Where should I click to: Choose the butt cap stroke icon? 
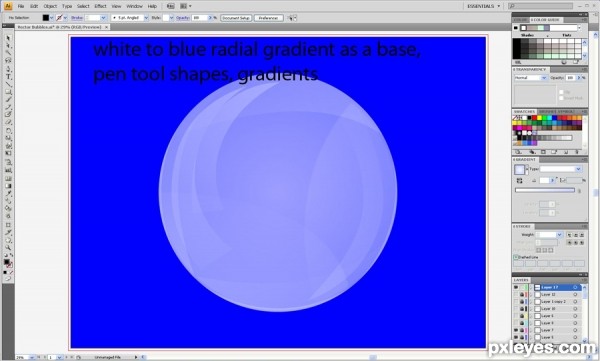pyautogui.click(x=569, y=235)
